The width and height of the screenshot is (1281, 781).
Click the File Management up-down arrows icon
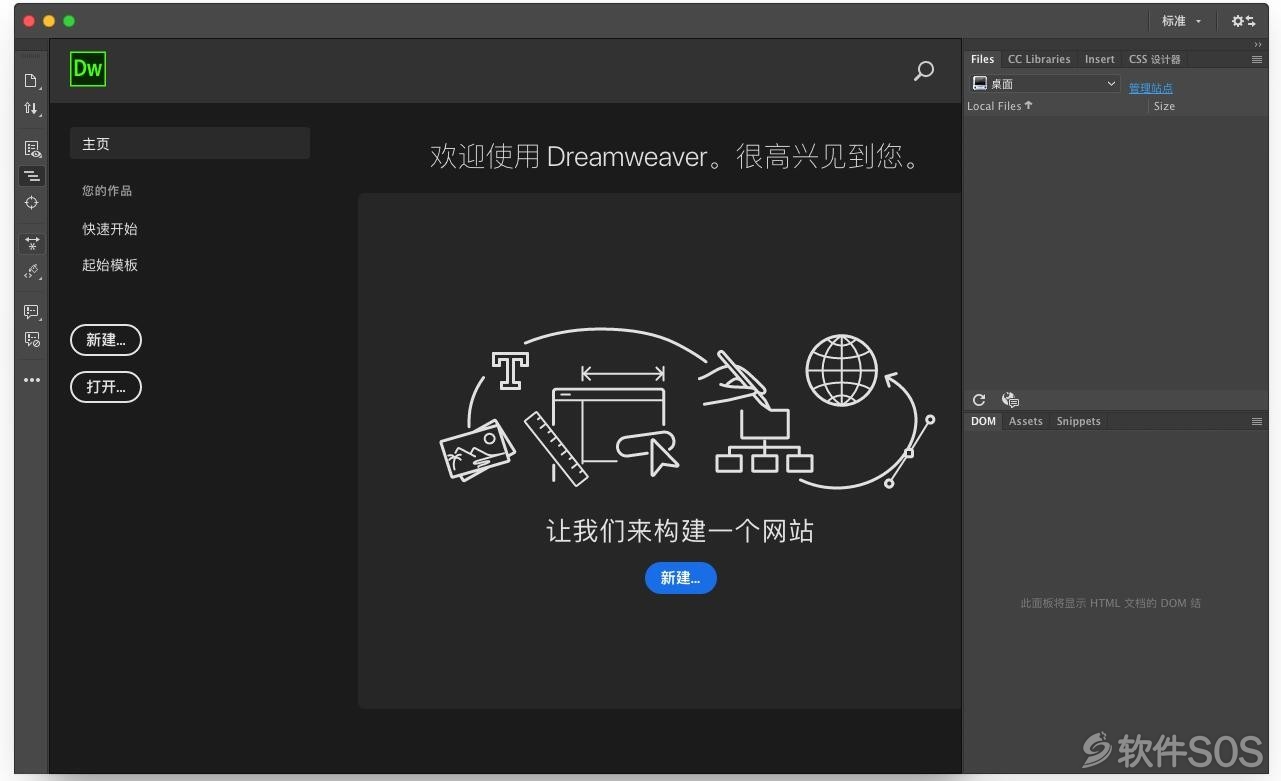(x=32, y=108)
